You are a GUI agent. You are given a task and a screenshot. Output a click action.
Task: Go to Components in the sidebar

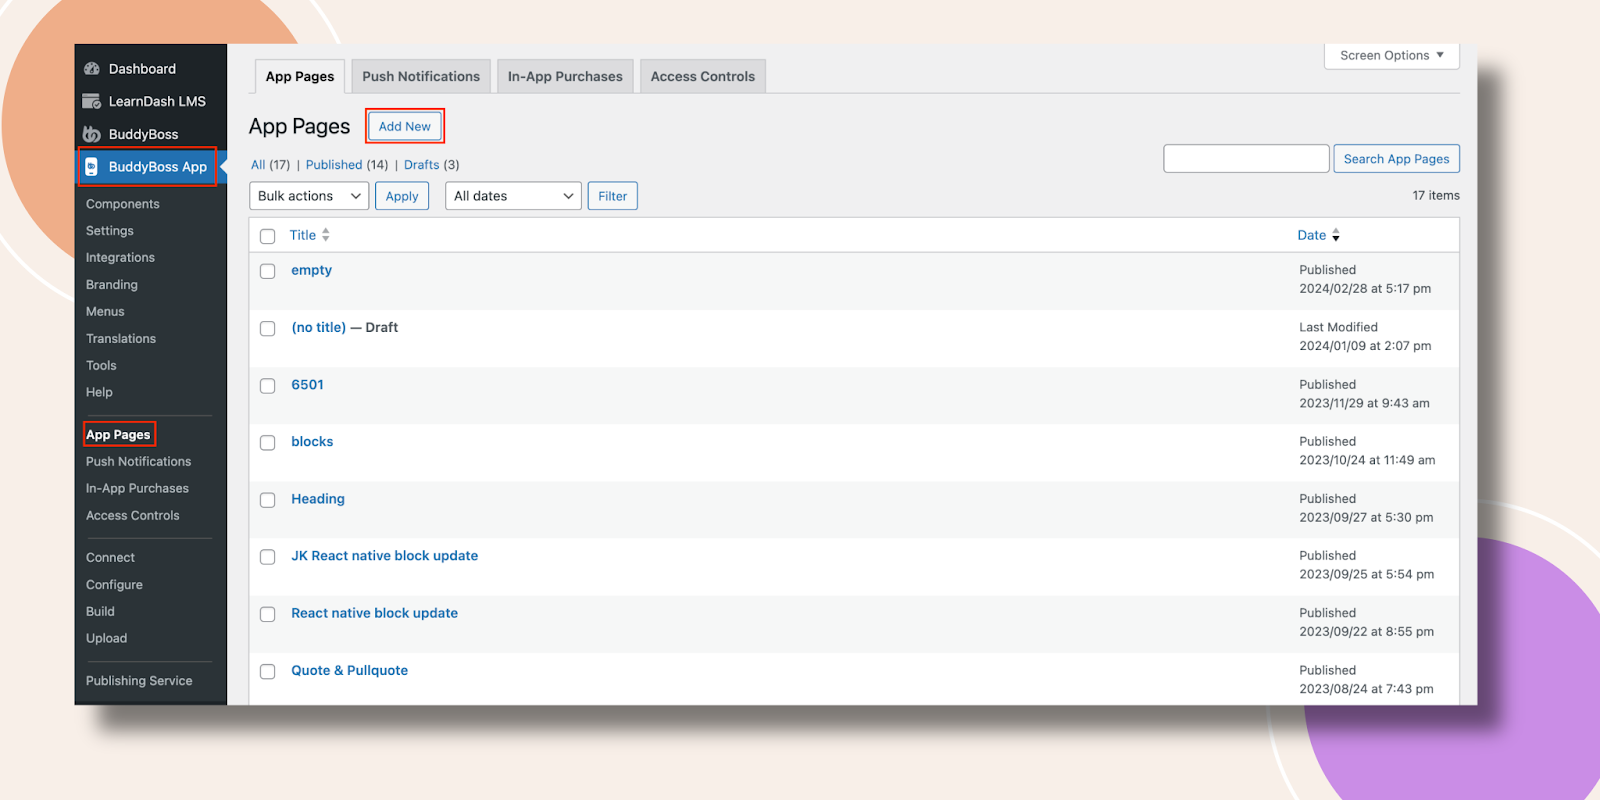[122, 204]
